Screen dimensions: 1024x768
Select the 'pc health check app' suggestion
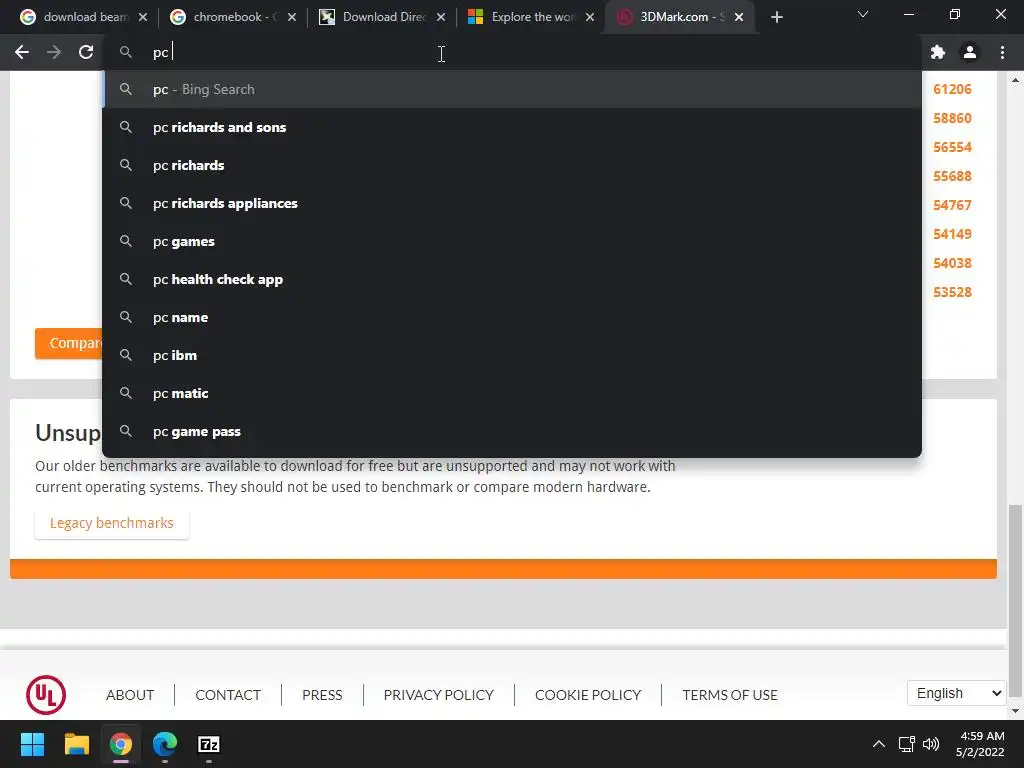click(x=512, y=280)
